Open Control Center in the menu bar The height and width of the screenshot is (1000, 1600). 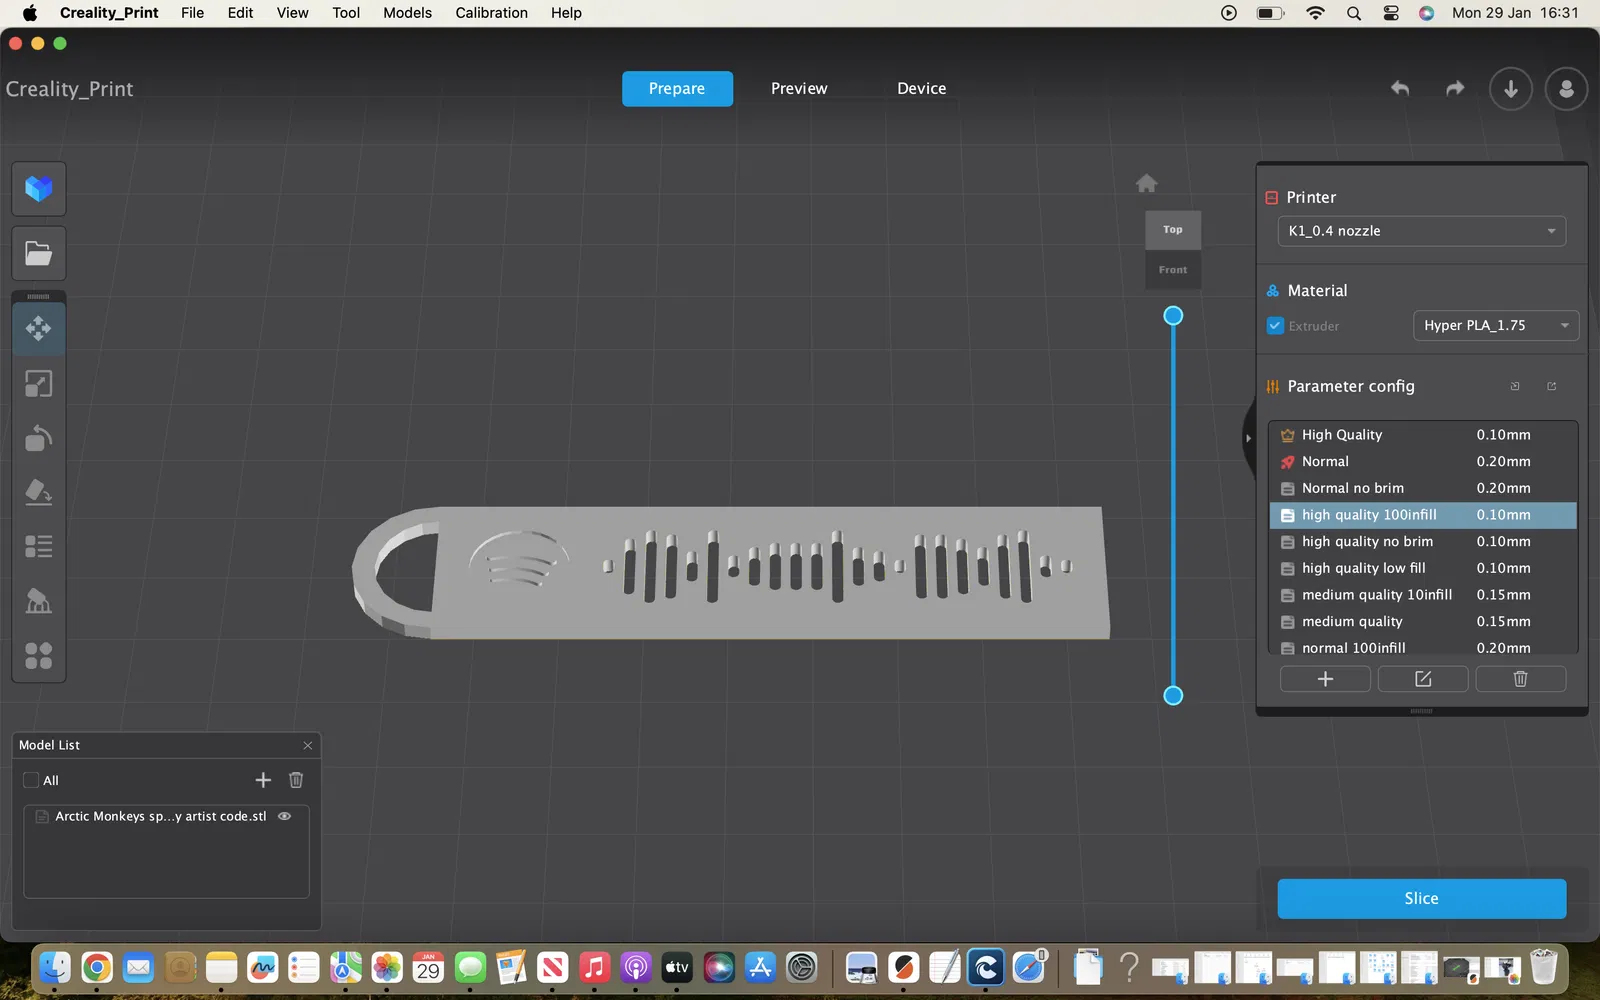coord(1391,13)
